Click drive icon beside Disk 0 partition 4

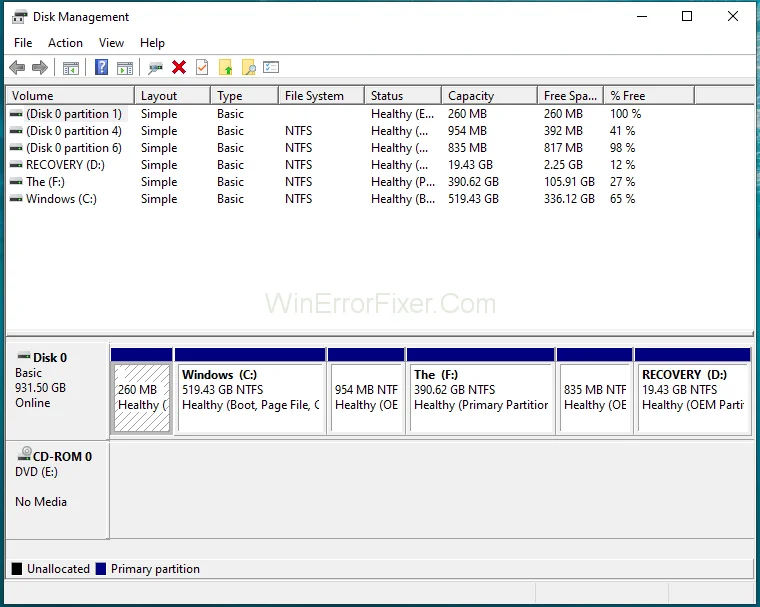(x=16, y=131)
